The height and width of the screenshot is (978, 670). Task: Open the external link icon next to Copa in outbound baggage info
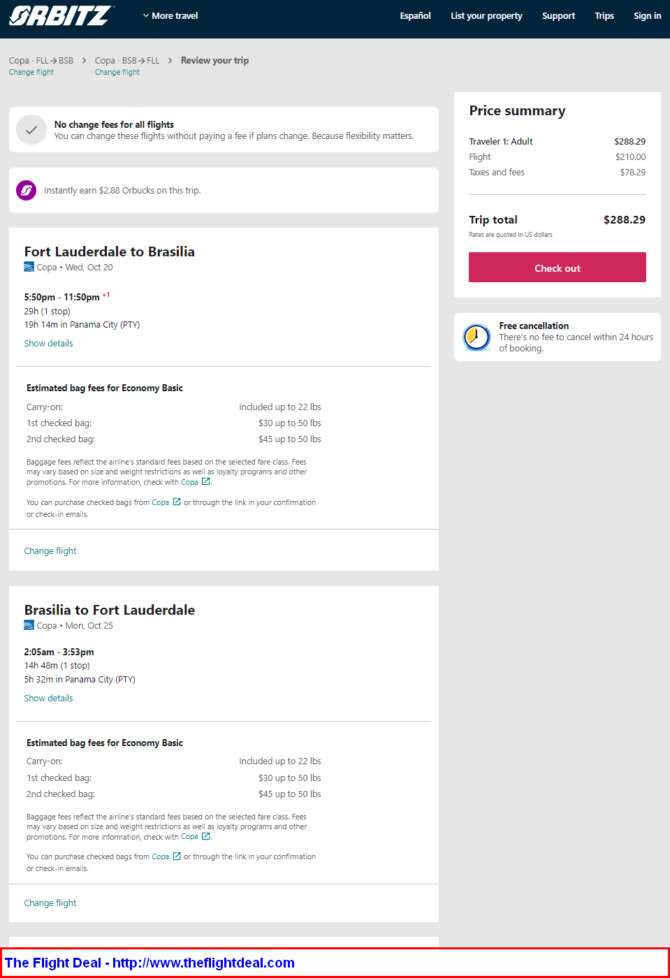[x=206, y=482]
